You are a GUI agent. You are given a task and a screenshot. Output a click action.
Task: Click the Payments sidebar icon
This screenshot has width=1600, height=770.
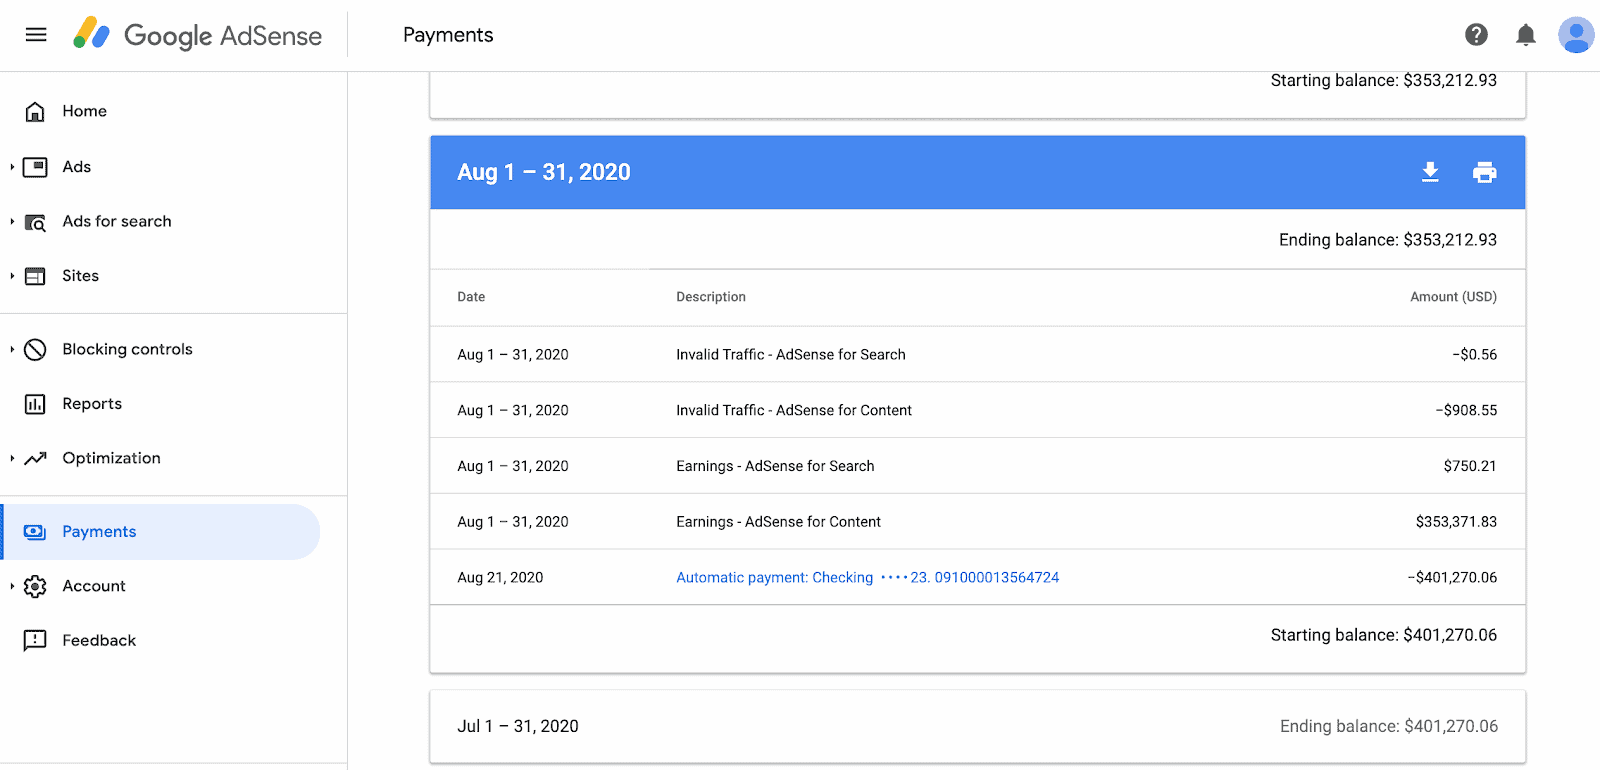(35, 532)
